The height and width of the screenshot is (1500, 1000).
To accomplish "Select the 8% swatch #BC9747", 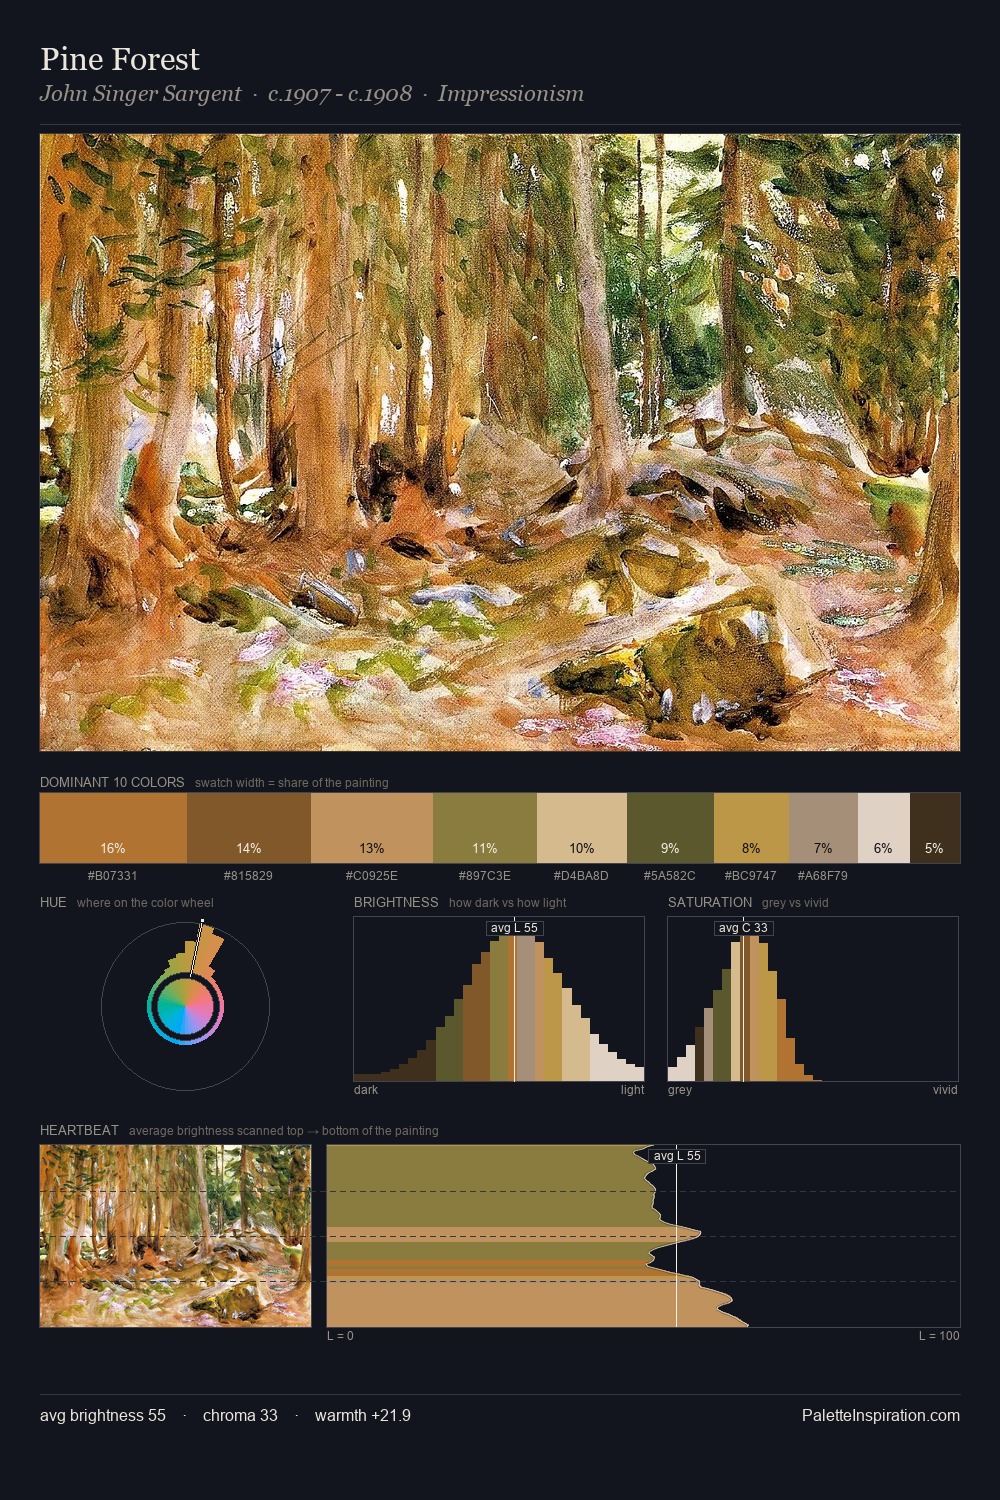I will [x=751, y=828].
